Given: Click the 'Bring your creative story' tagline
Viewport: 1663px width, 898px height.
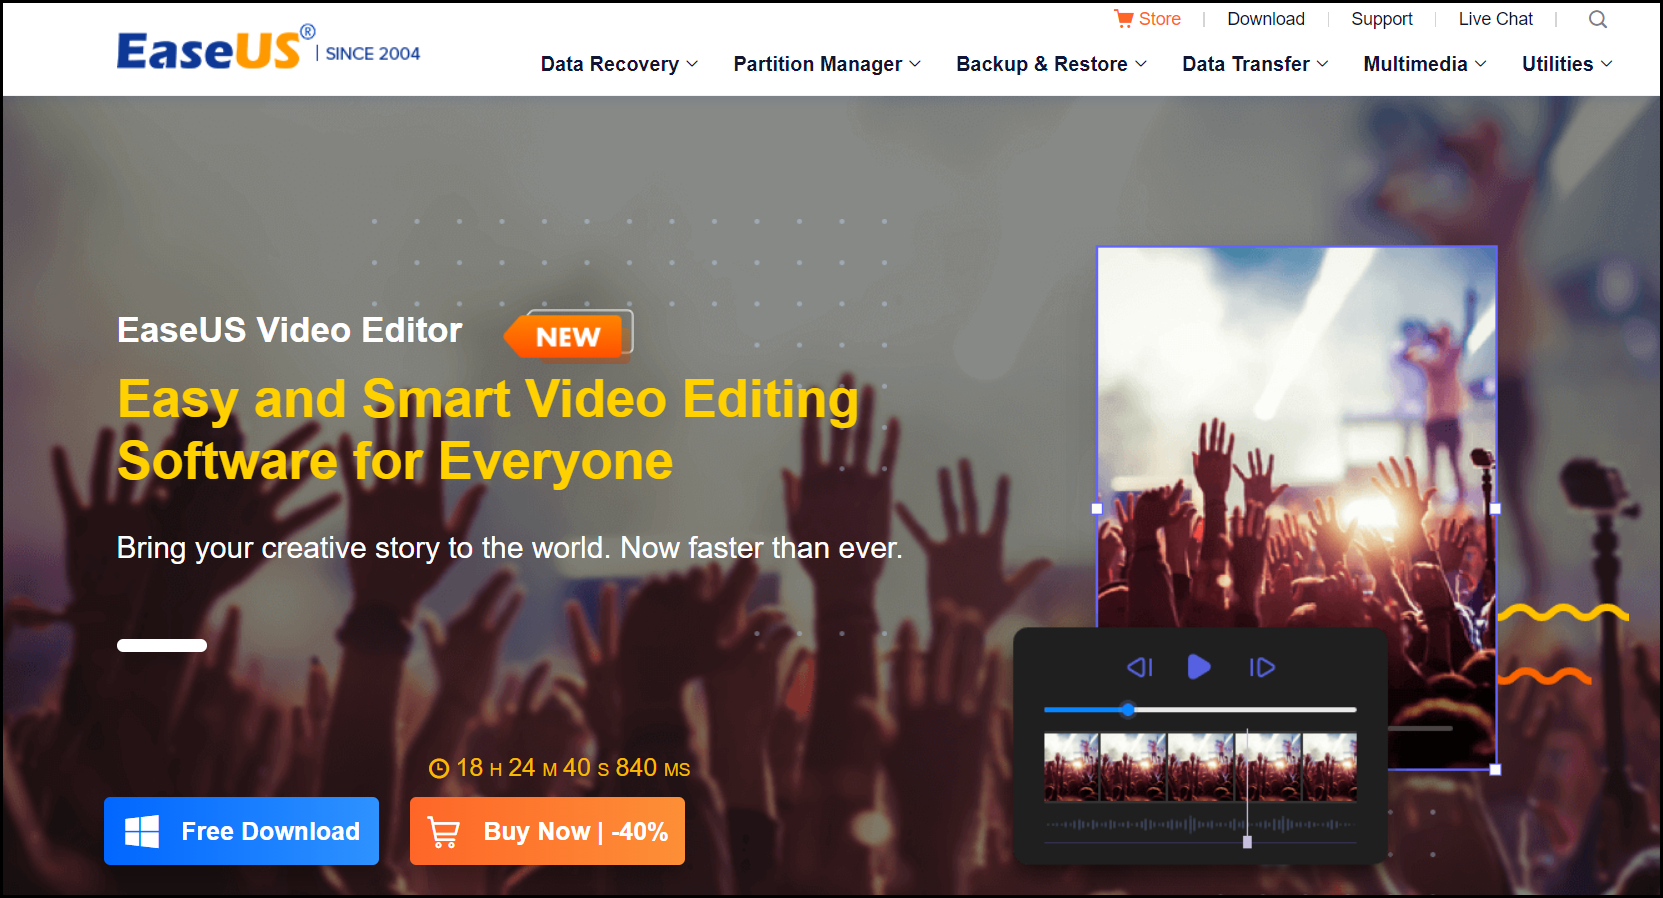Looking at the screenshot, I should pyautogui.click(x=509, y=548).
